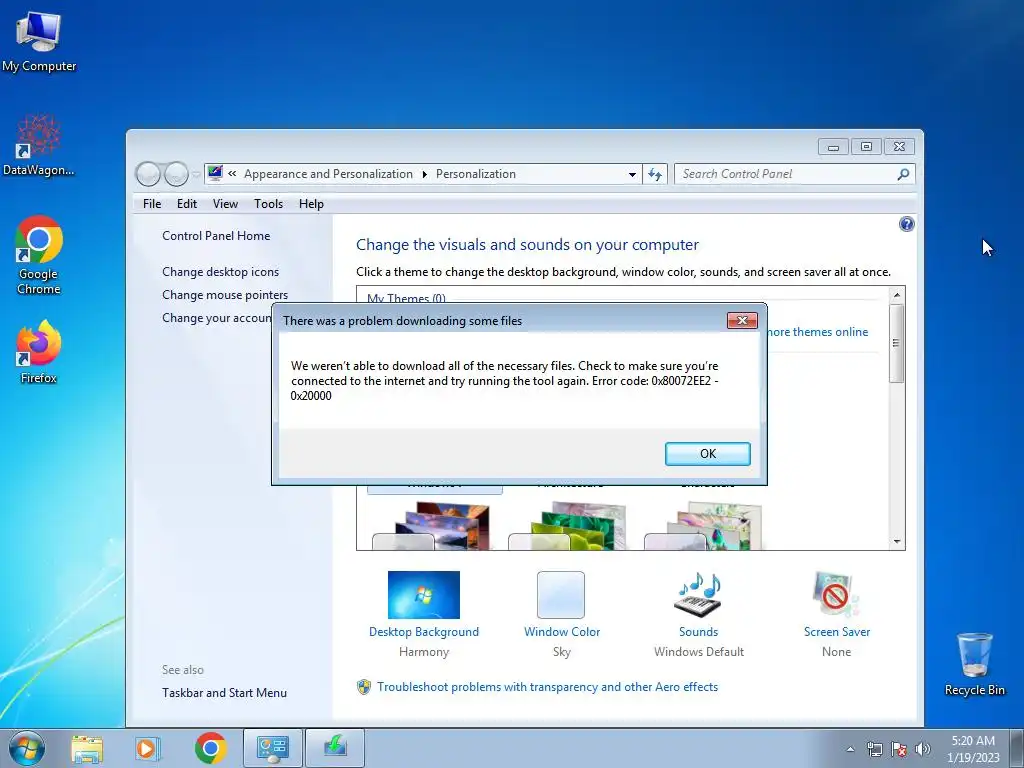The image size is (1024, 768).
Task: Open the File menu
Action: tap(152, 204)
